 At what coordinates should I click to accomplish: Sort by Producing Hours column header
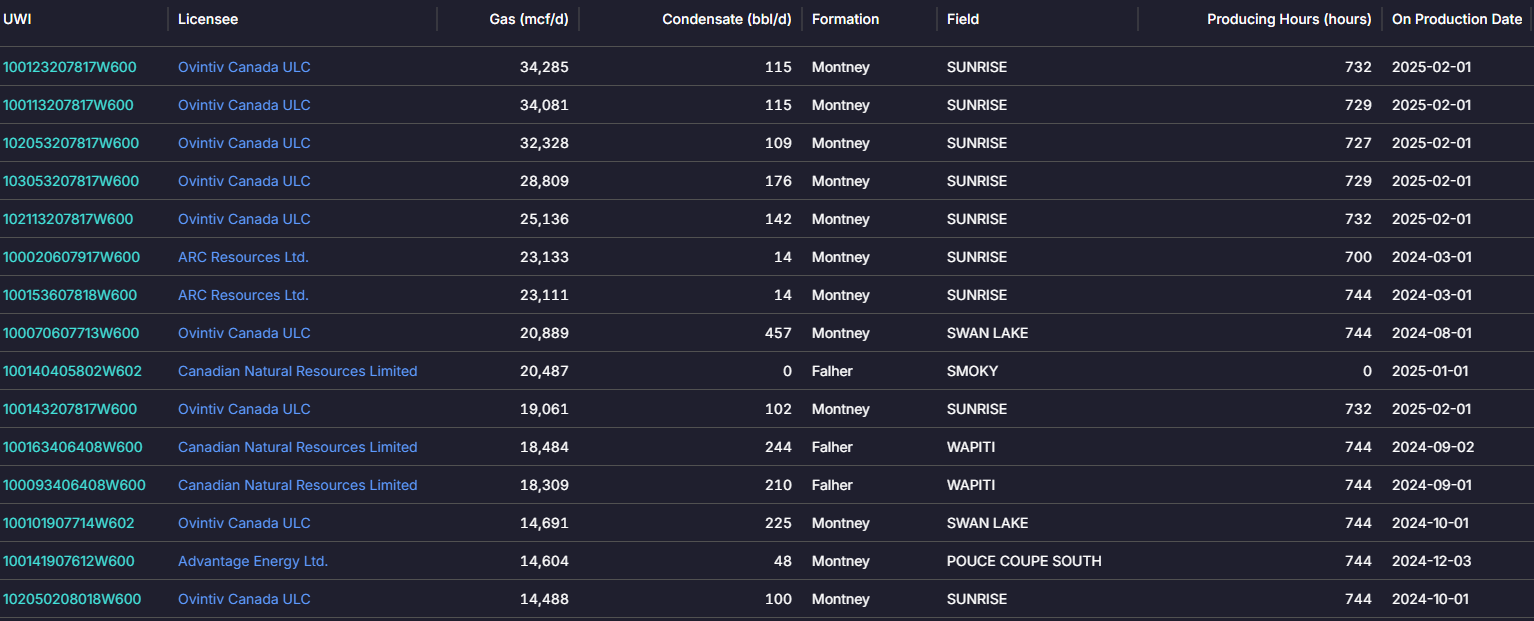(x=1288, y=19)
